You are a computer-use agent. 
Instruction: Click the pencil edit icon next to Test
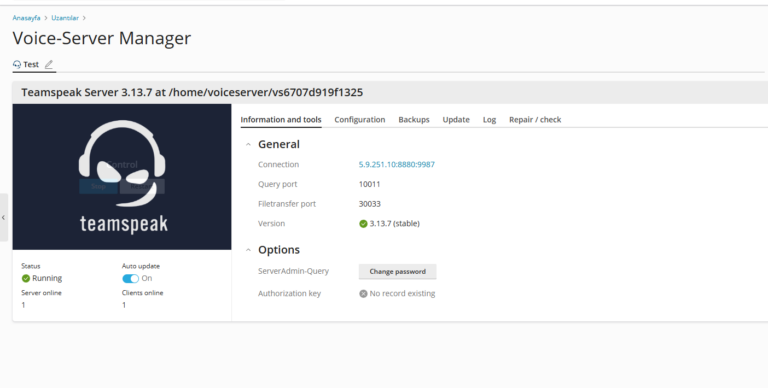coord(48,64)
